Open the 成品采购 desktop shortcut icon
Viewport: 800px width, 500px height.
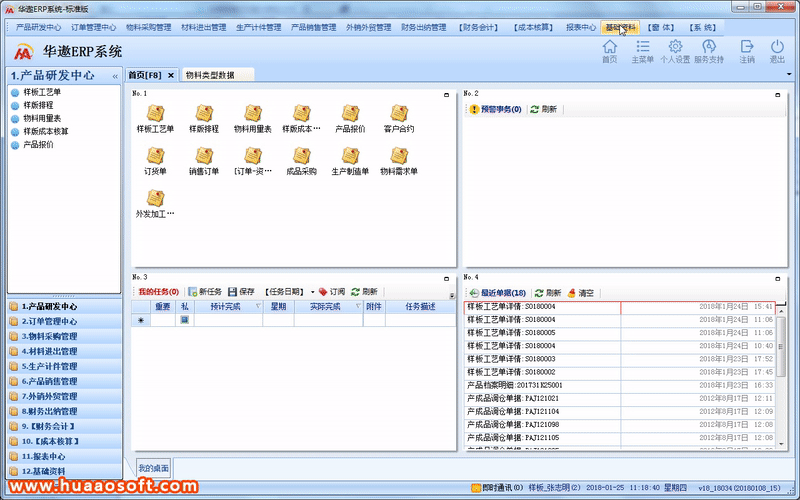coord(302,161)
